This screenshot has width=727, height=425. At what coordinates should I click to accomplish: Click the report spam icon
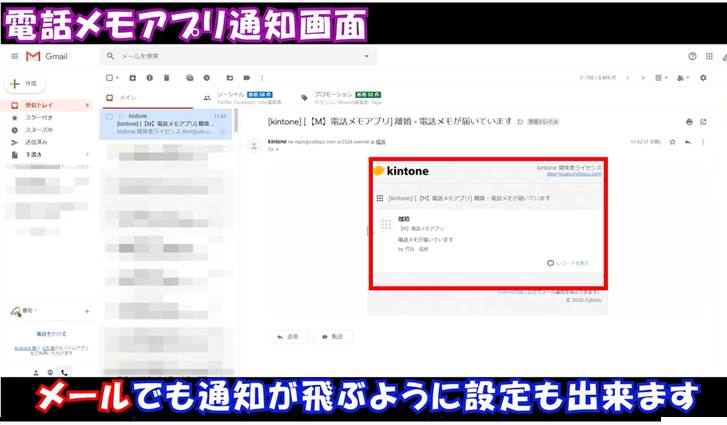pyautogui.click(x=149, y=78)
